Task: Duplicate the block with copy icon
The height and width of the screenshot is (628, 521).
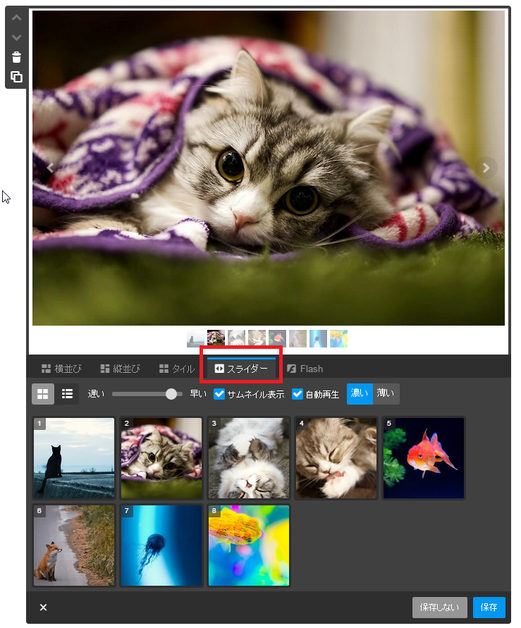Action: pos(16,76)
